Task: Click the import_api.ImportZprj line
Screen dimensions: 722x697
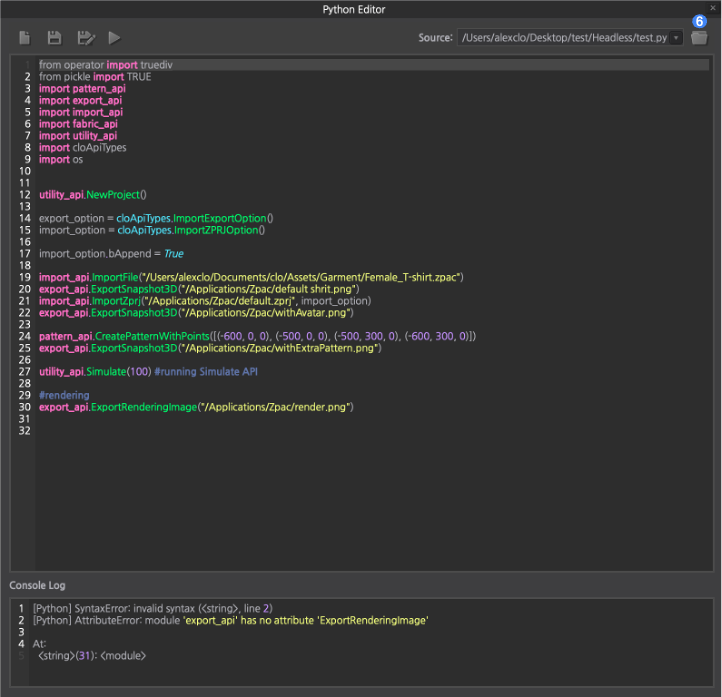Action: [x=205, y=301]
